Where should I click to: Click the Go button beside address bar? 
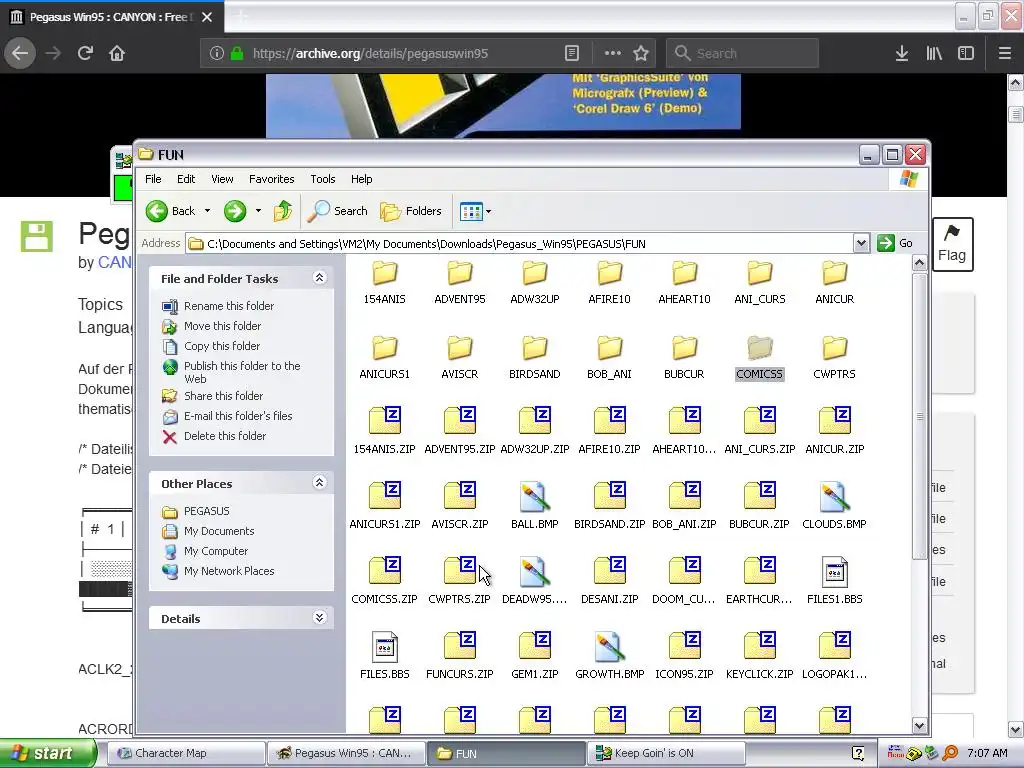(895, 244)
